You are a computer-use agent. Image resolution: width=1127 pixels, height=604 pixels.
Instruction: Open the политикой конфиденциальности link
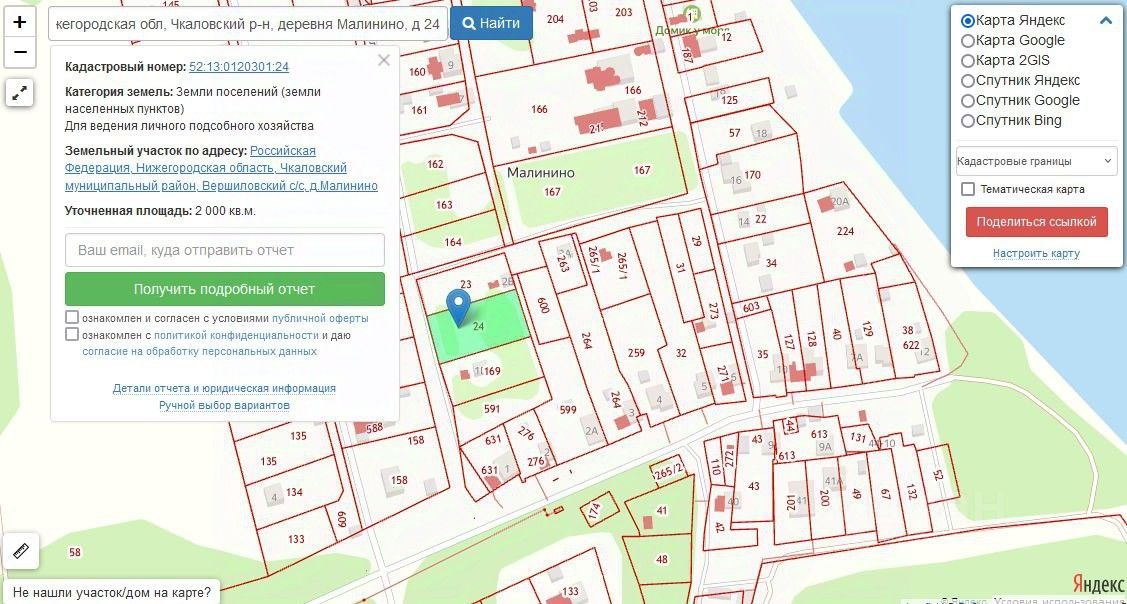[236, 335]
